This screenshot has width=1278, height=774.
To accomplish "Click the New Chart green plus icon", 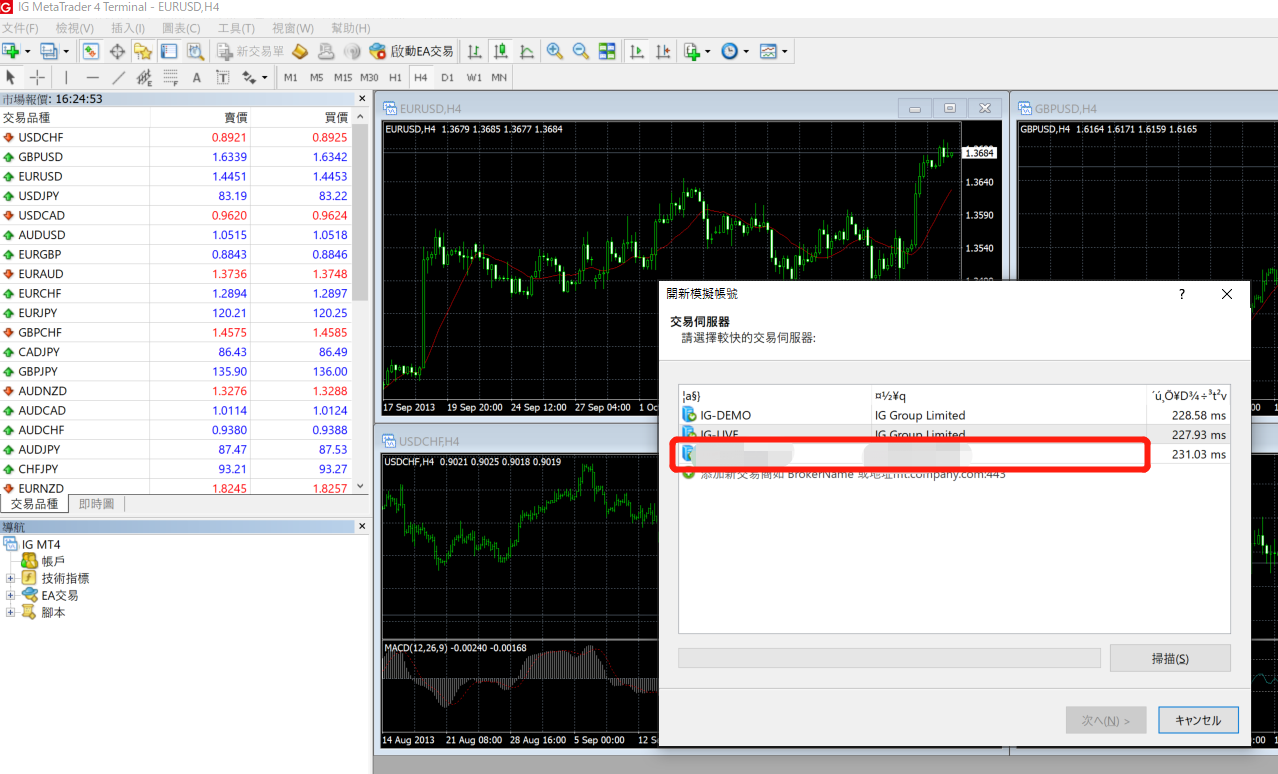I will (11, 51).
